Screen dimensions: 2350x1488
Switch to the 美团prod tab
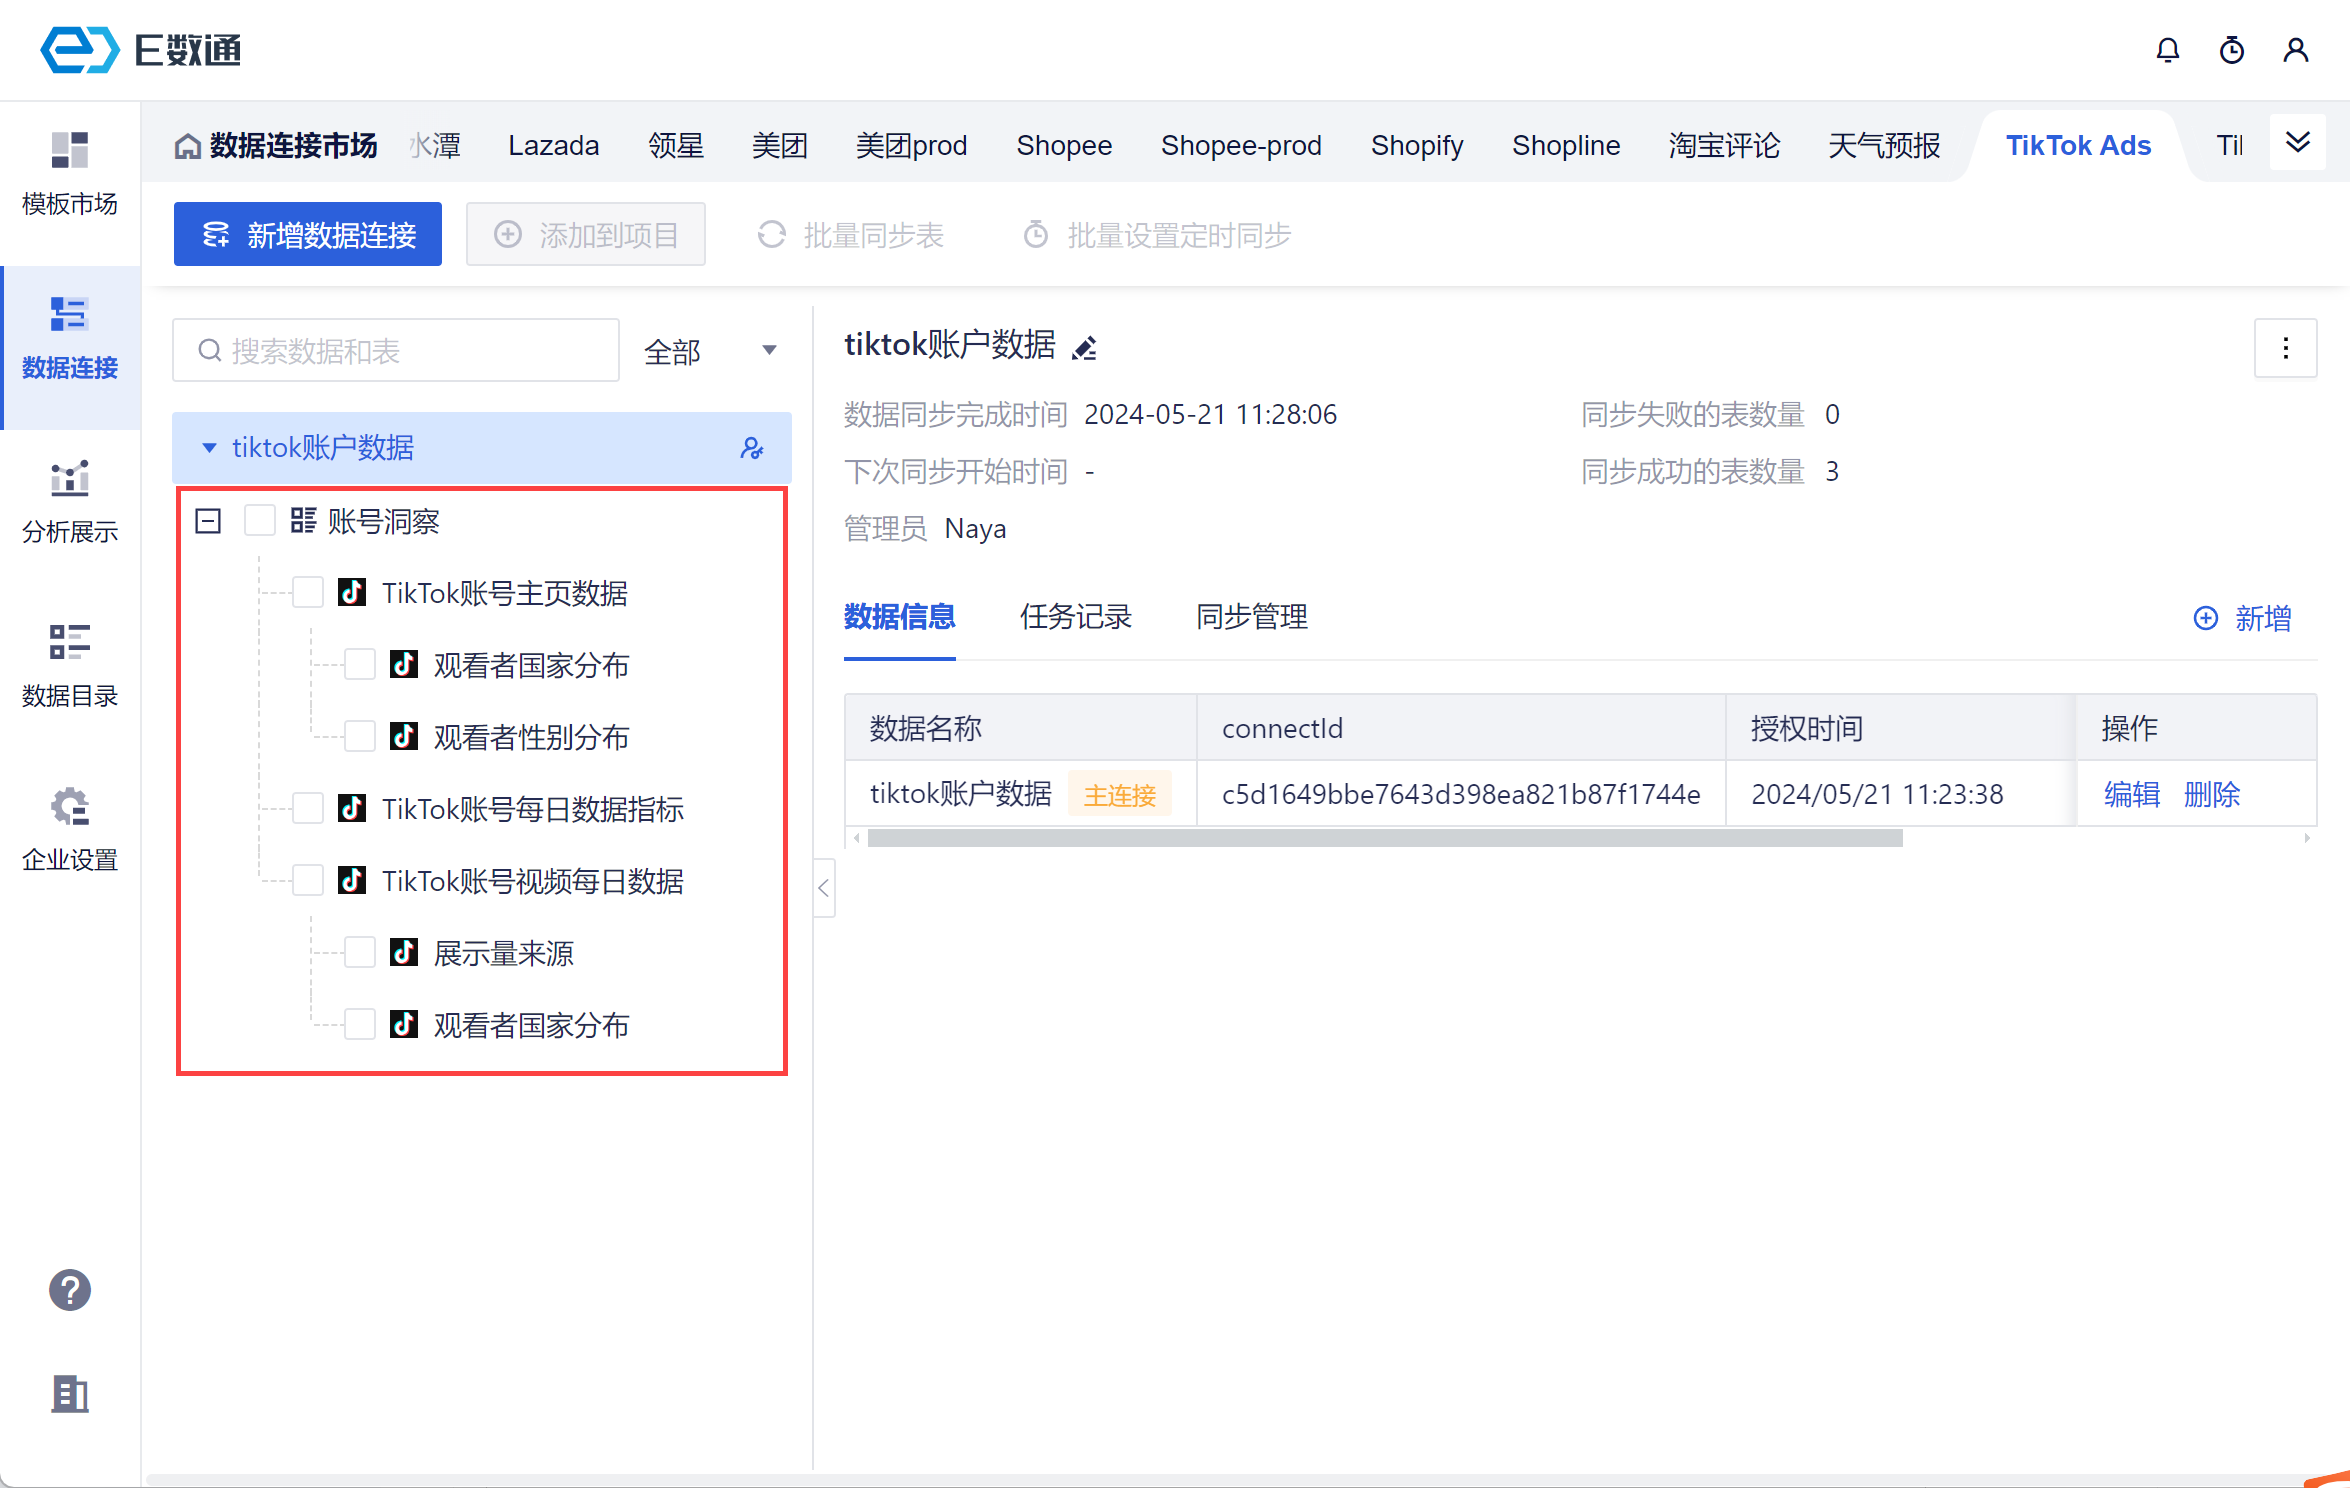click(x=911, y=146)
